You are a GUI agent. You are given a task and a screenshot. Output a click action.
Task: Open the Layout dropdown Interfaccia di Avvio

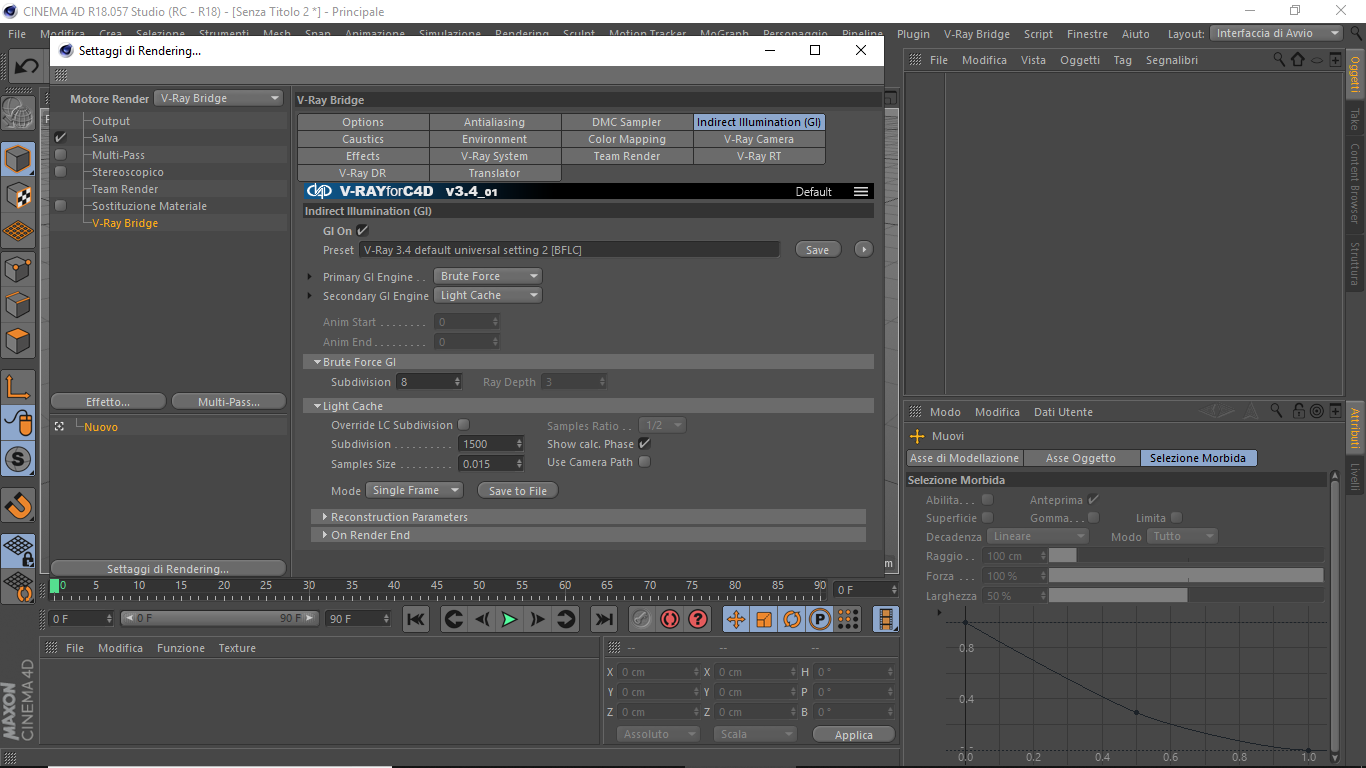1277,33
